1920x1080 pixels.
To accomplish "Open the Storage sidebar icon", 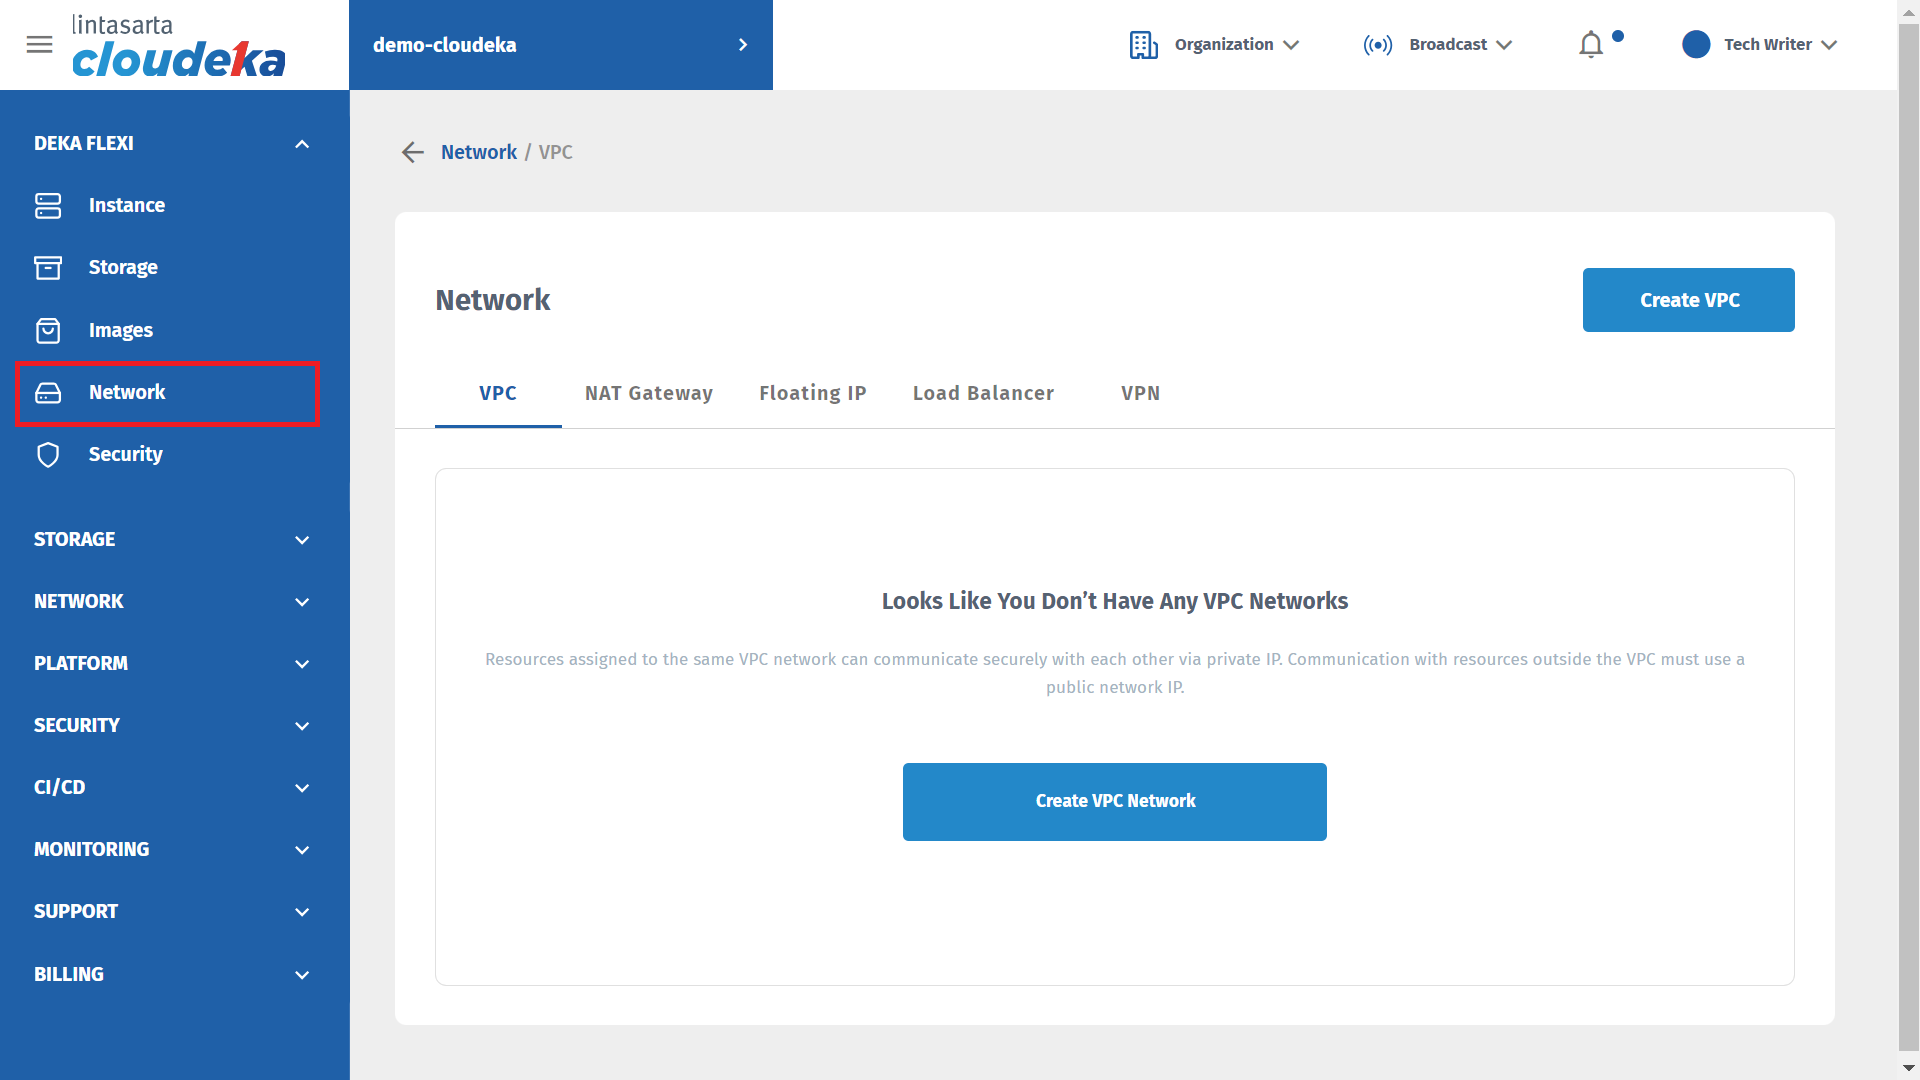I will (x=48, y=267).
